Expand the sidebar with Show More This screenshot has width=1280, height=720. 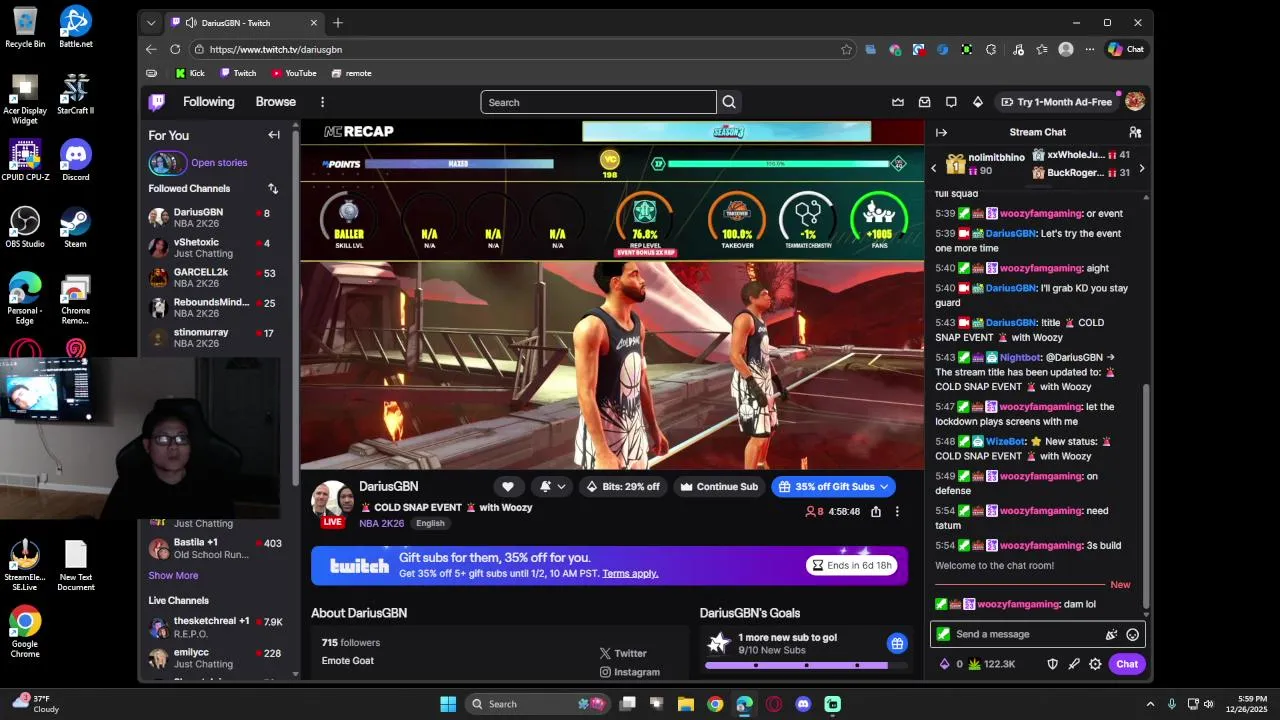[x=173, y=576]
